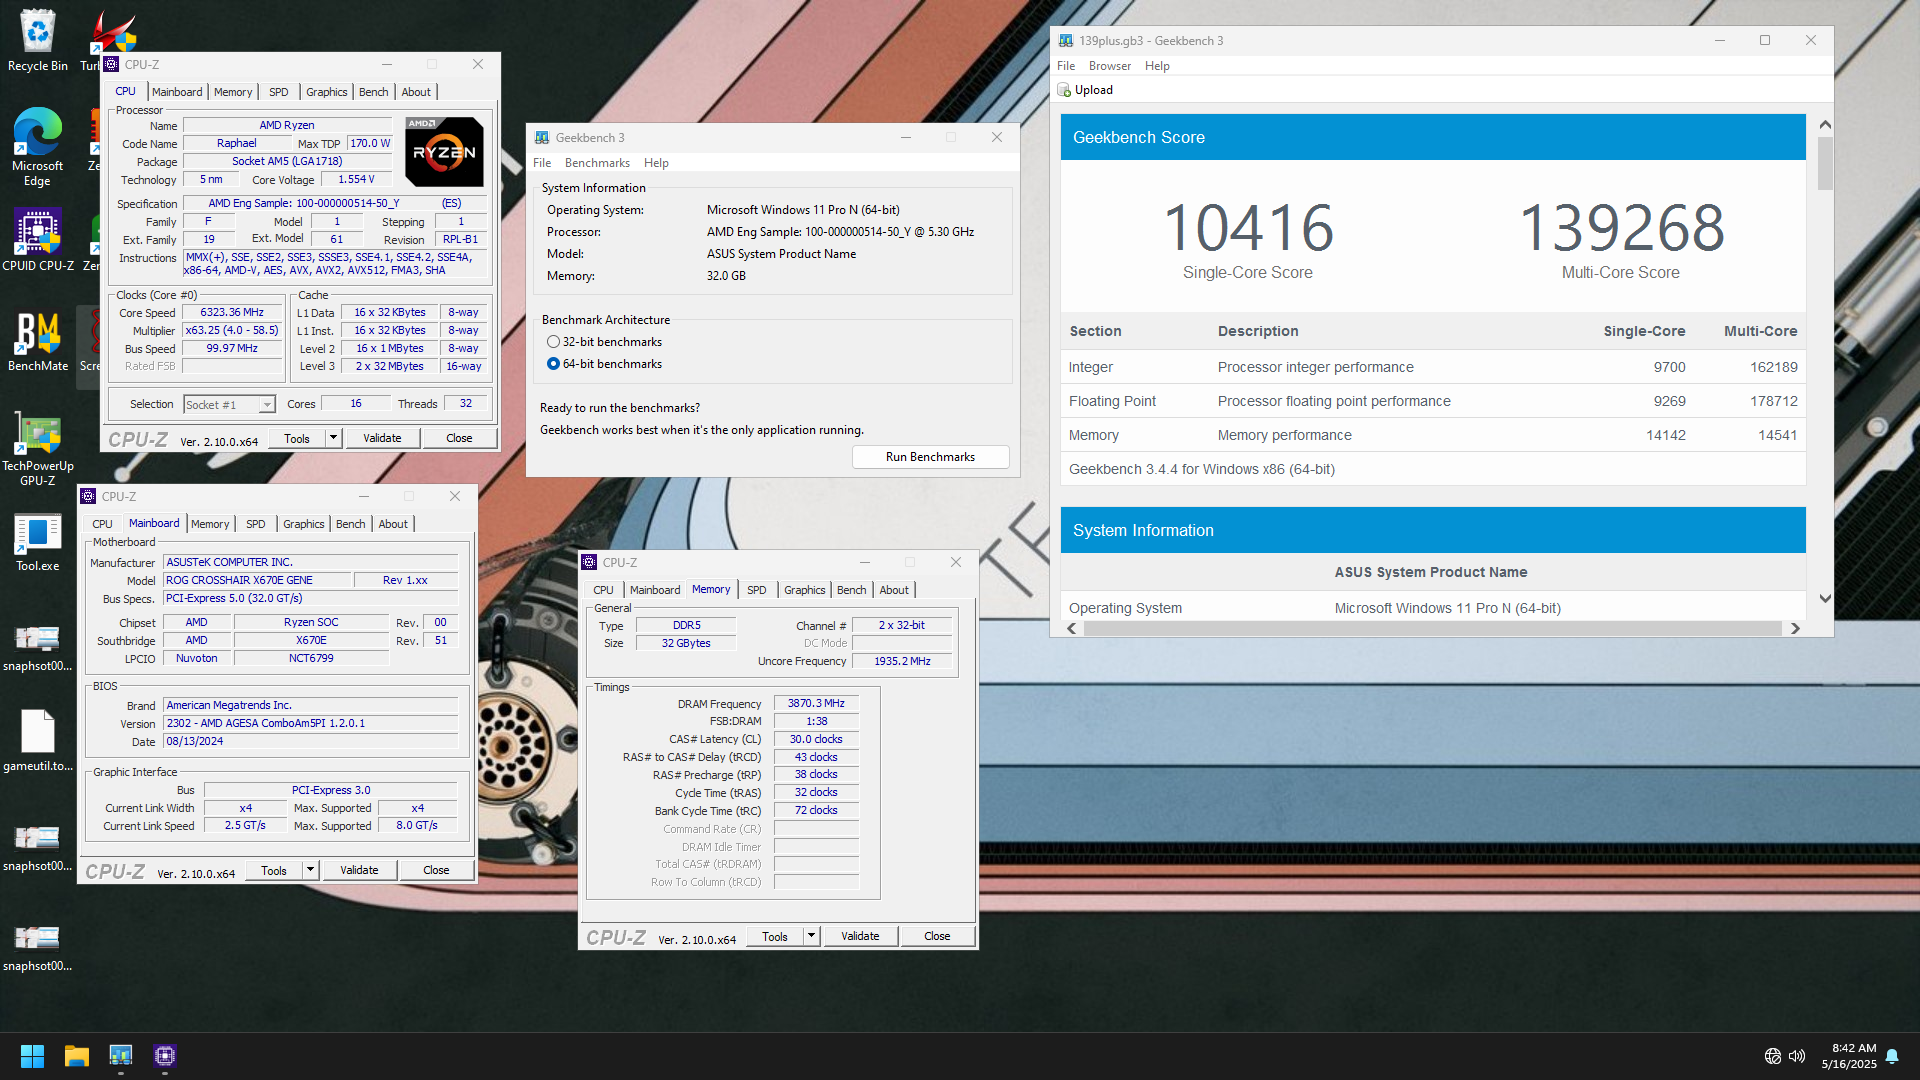Expand Tools dropdown arrow in Memory window
The image size is (1920, 1080).
(811, 937)
